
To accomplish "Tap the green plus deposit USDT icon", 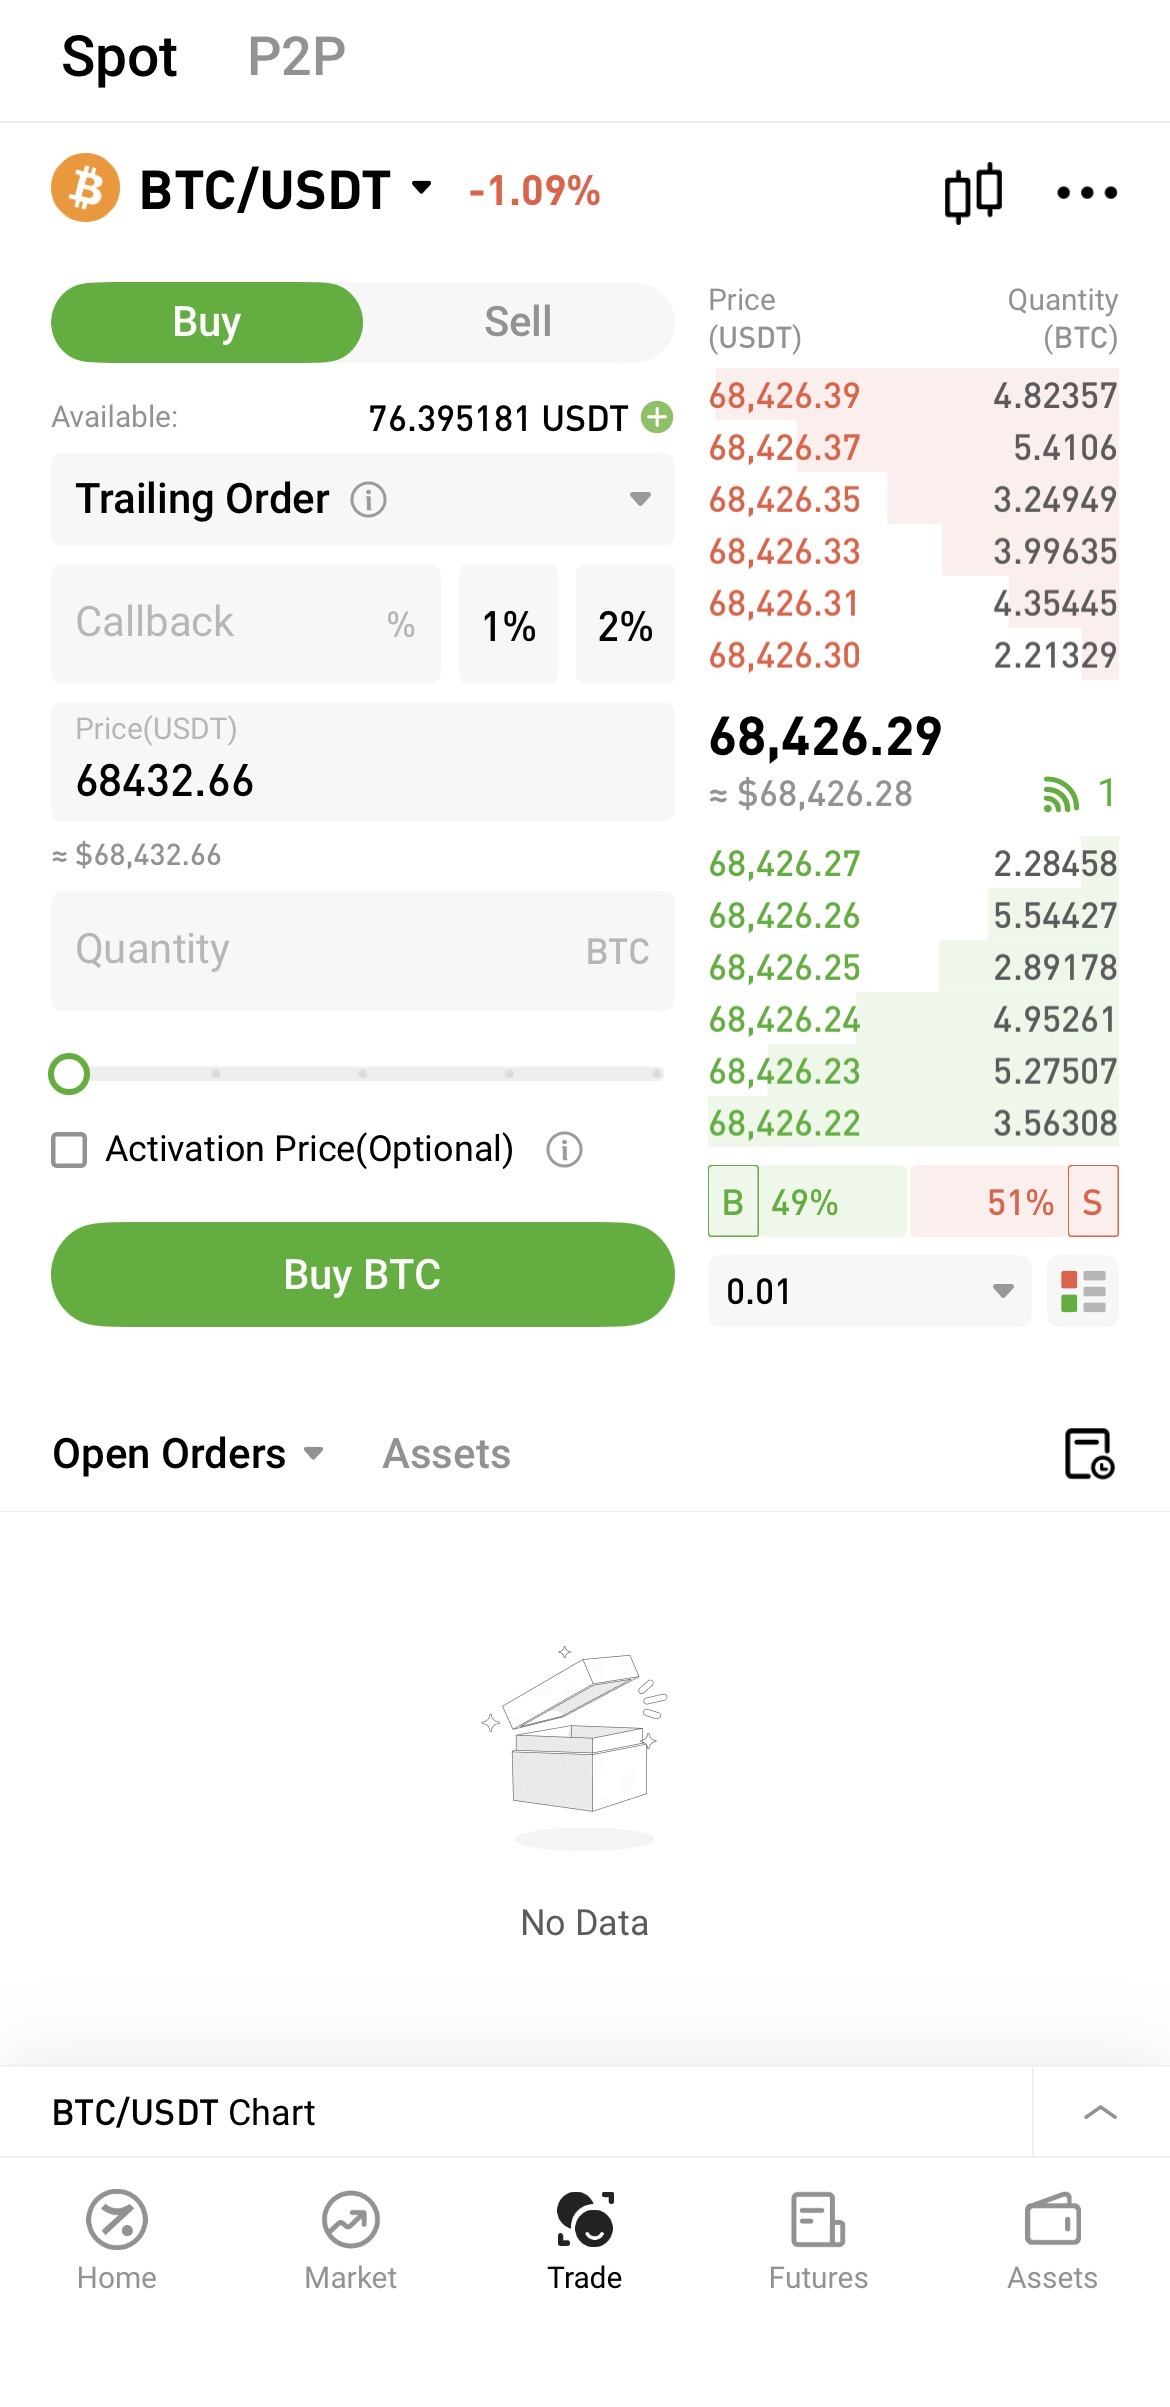I will point(657,417).
